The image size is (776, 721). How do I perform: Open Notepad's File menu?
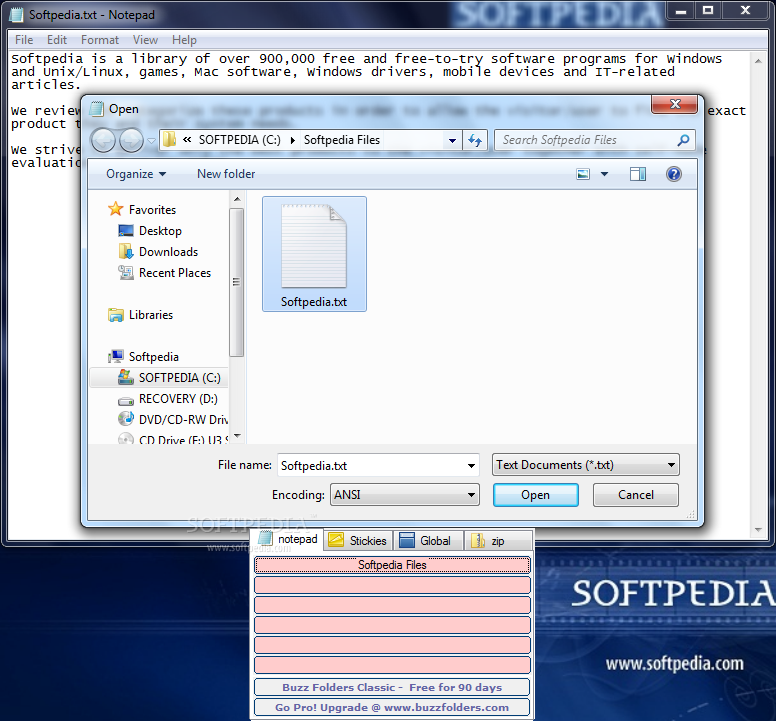click(x=24, y=40)
